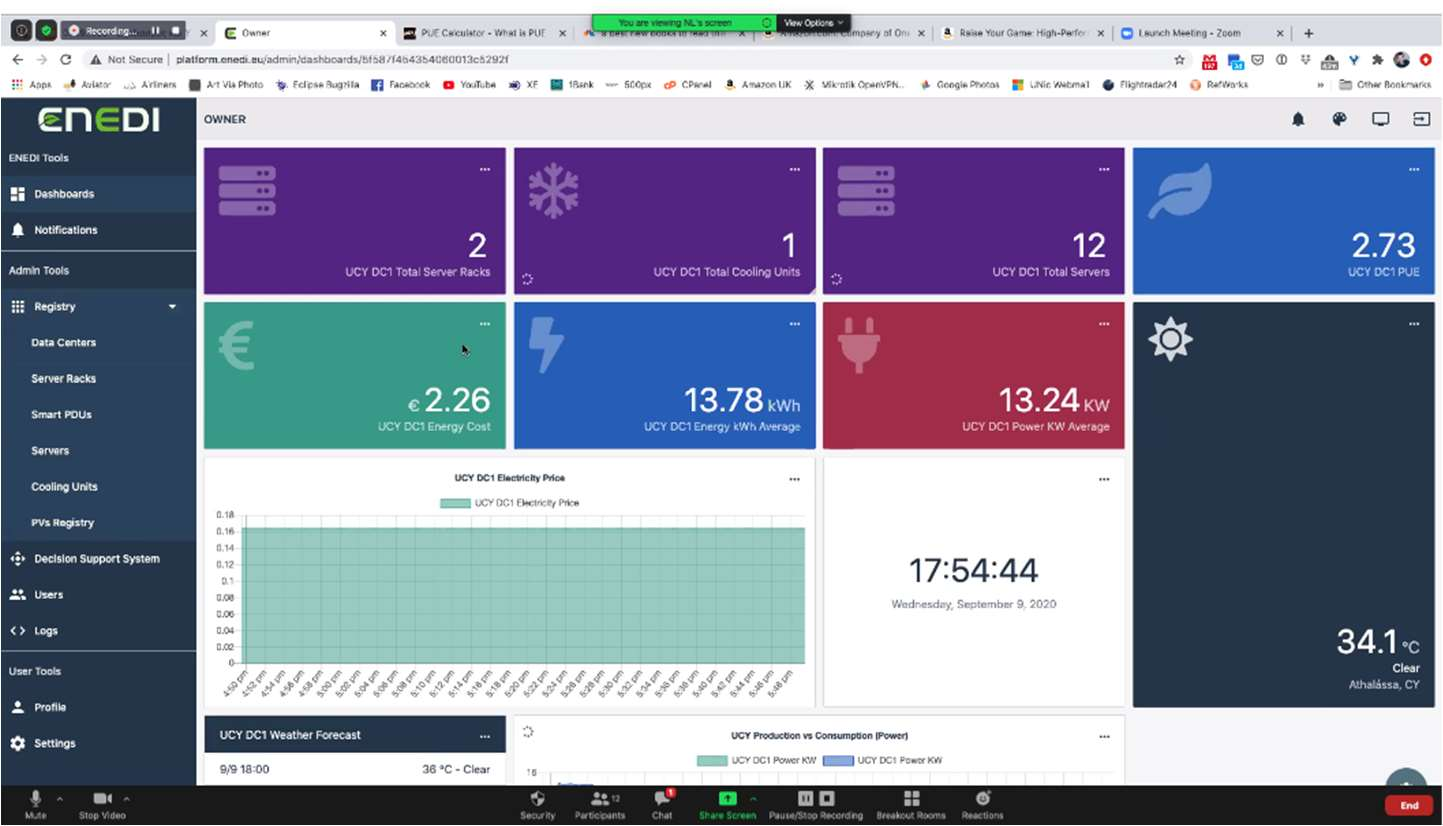
Task: Toggle green UCY DC1 Power KW legend swatch
Action: click(x=712, y=761)
